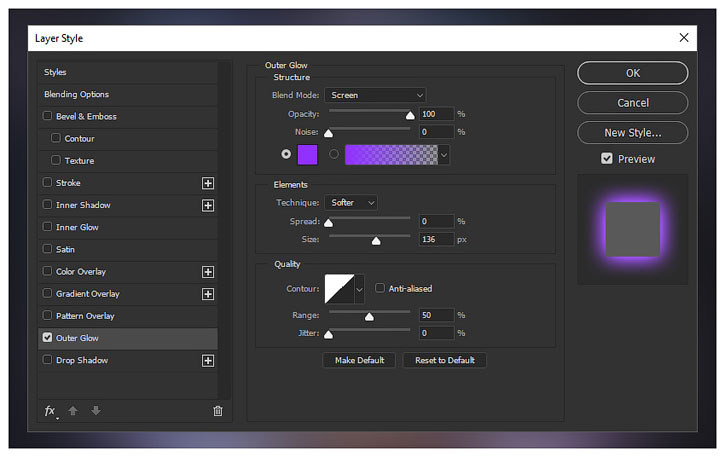Click the contour curve thumbnail

click(339, 289)
